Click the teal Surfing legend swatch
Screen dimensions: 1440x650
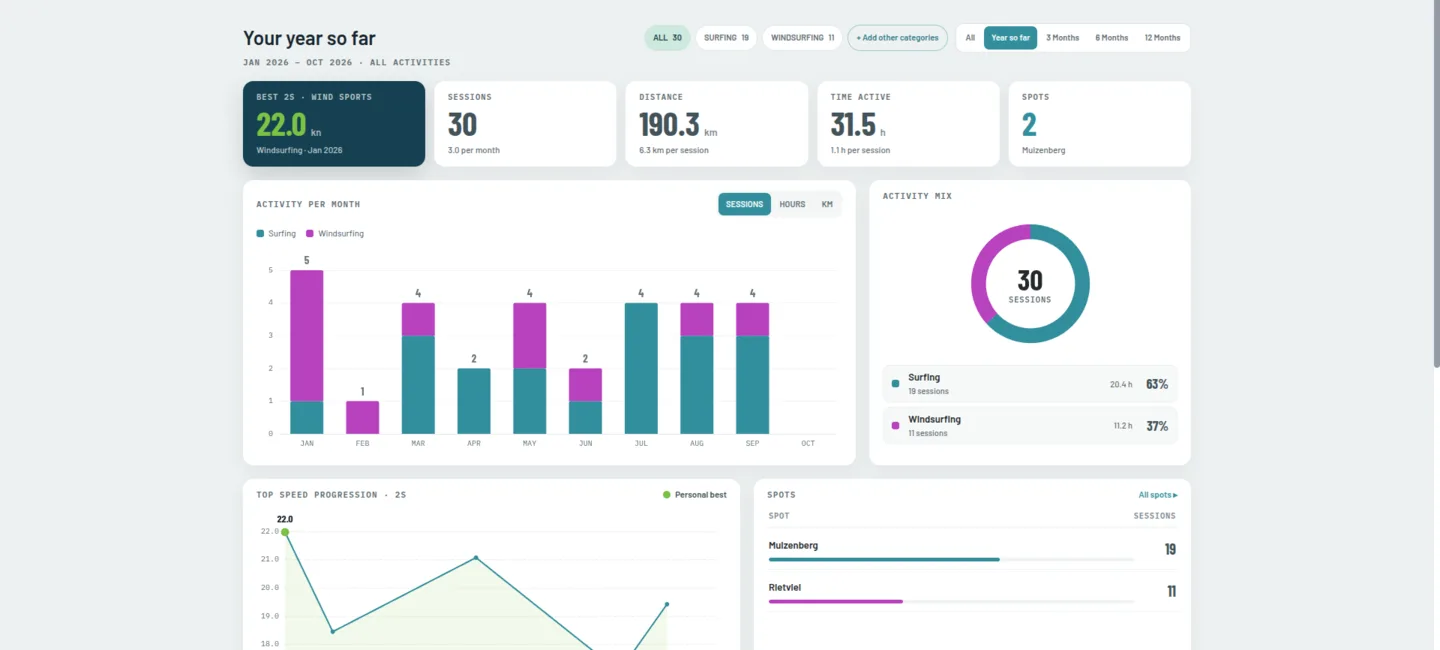coord(260,233)
